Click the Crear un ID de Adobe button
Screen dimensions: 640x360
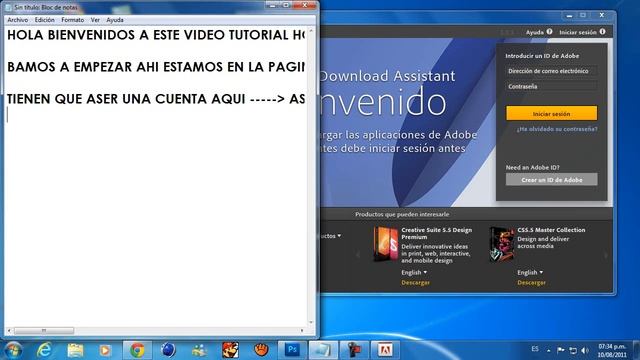pyautogui.click(x=551, y=180)
